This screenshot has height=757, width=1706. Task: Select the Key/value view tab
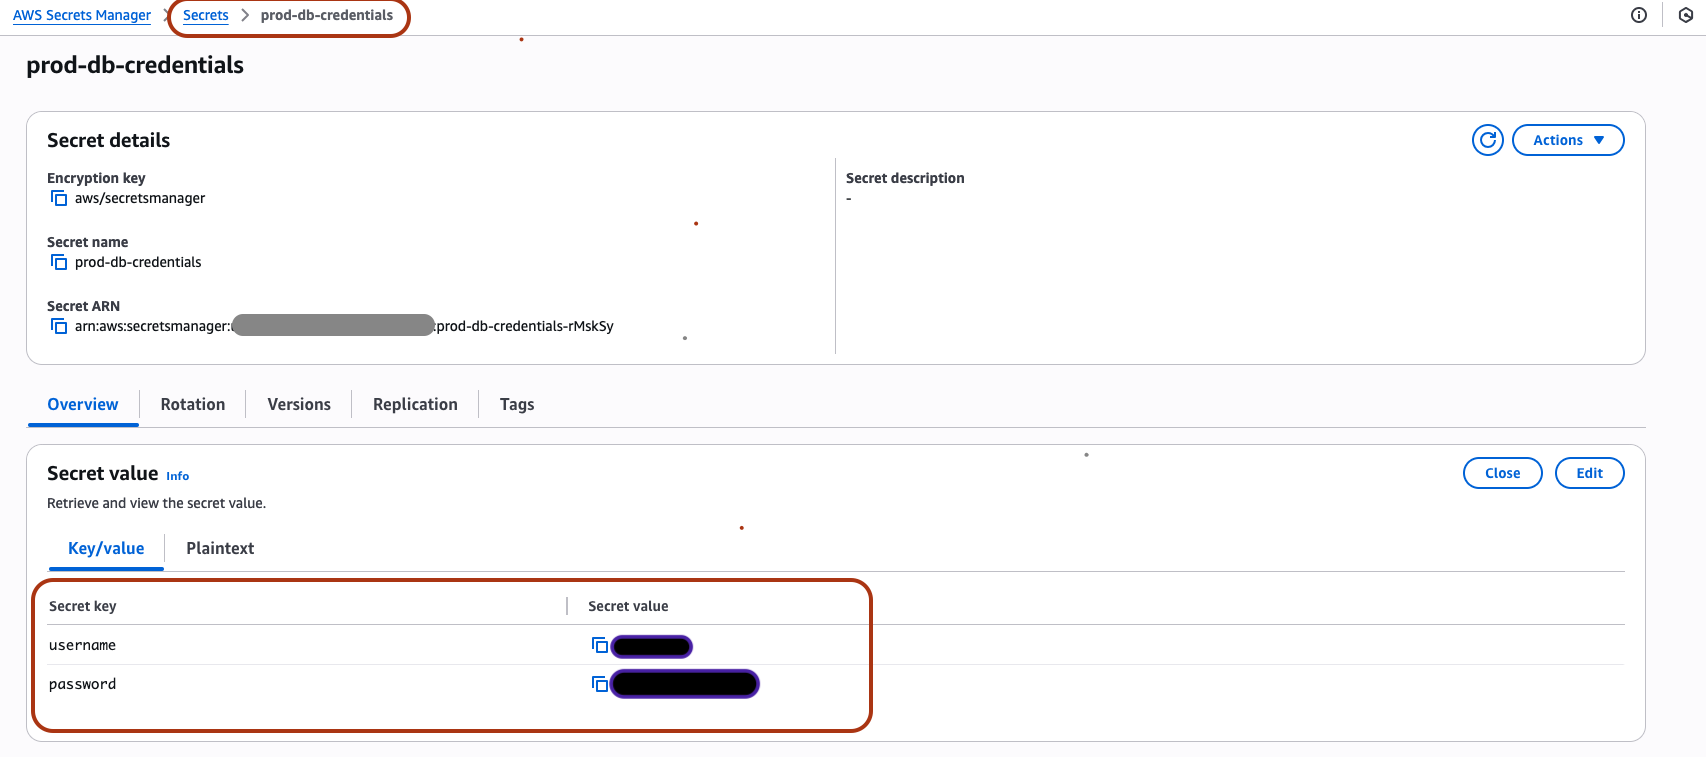pos(106,548)
